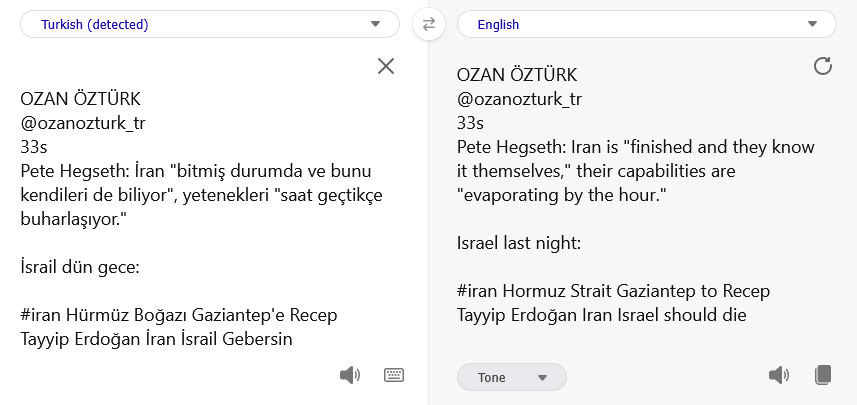The width and height of the screenshot is (857, 405).
Task: Click "@ozanozturk_tr" in the source text
Action: [x=83, y=123]
